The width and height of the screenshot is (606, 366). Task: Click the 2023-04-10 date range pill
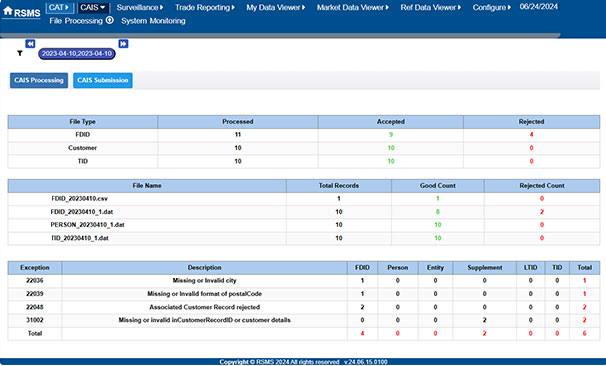click(x=77, y=54)
